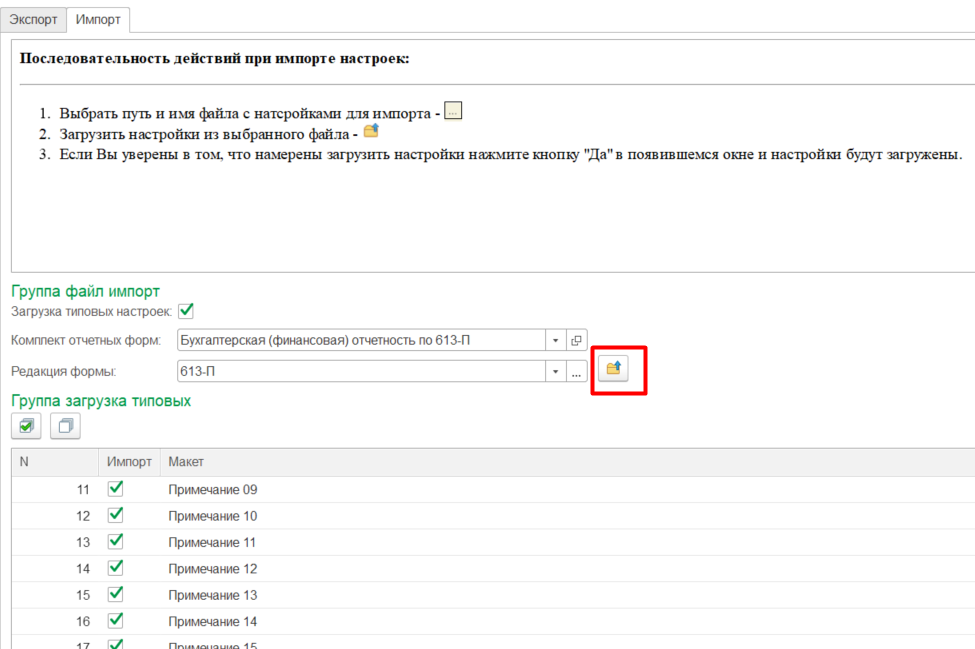The width and height of the screenshot is (975, 649).
Task: Click the ellipsis button beside Редакция формы
Action: point(576,372)
